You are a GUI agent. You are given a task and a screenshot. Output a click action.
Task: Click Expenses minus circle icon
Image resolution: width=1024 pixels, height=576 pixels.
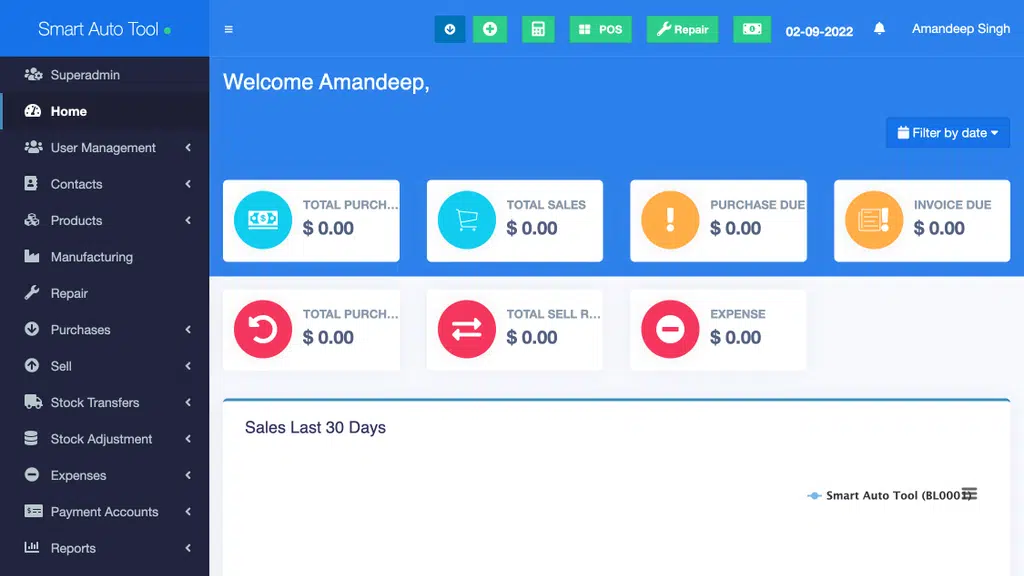pyautogui.click(x=31, y=475)
